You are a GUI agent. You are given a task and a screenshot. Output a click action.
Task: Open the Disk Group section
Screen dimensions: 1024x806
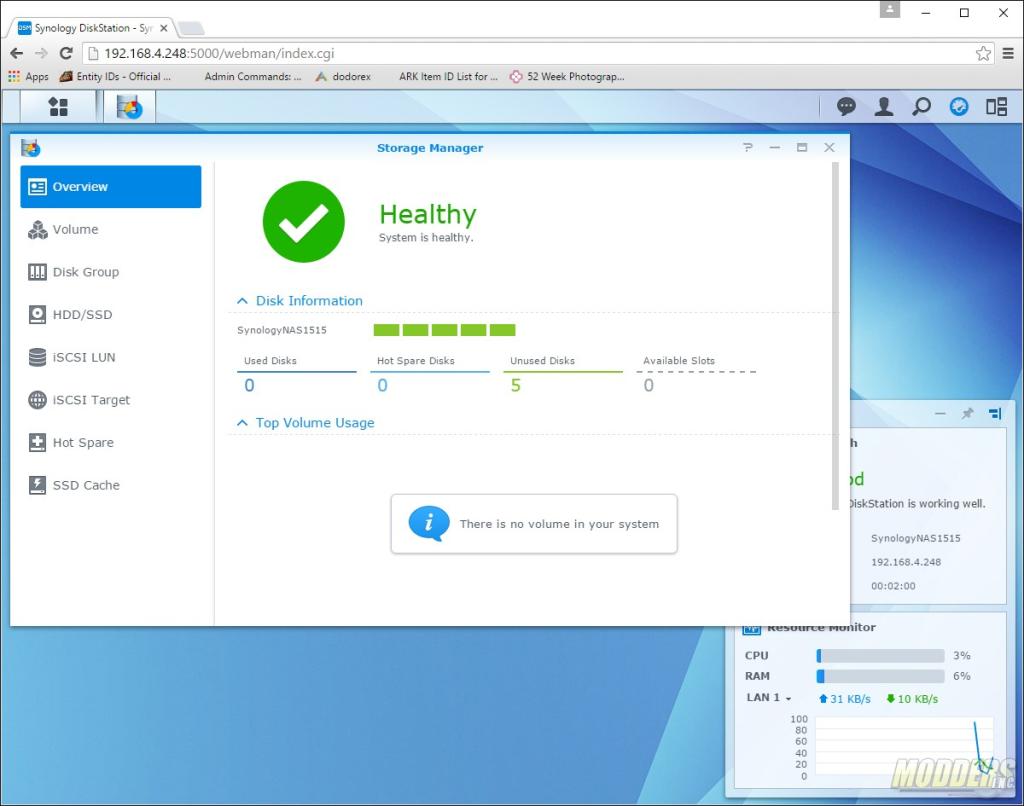point(85,272)
